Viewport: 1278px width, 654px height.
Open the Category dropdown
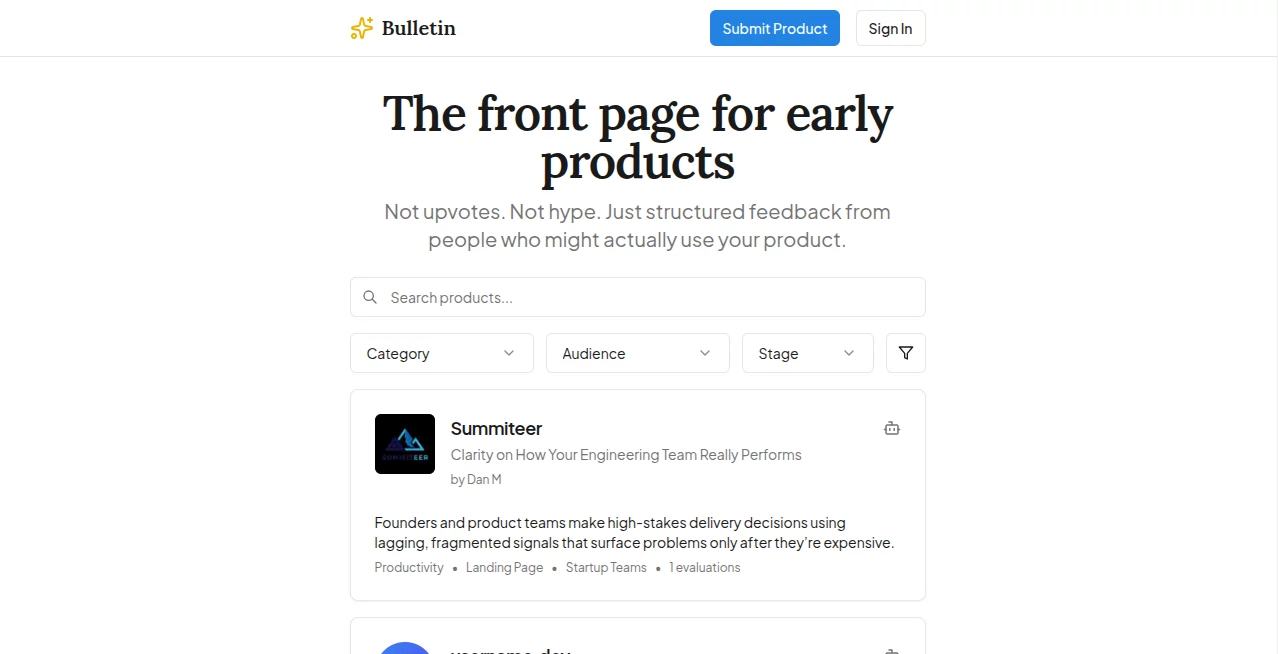click(x=441, y=353)
